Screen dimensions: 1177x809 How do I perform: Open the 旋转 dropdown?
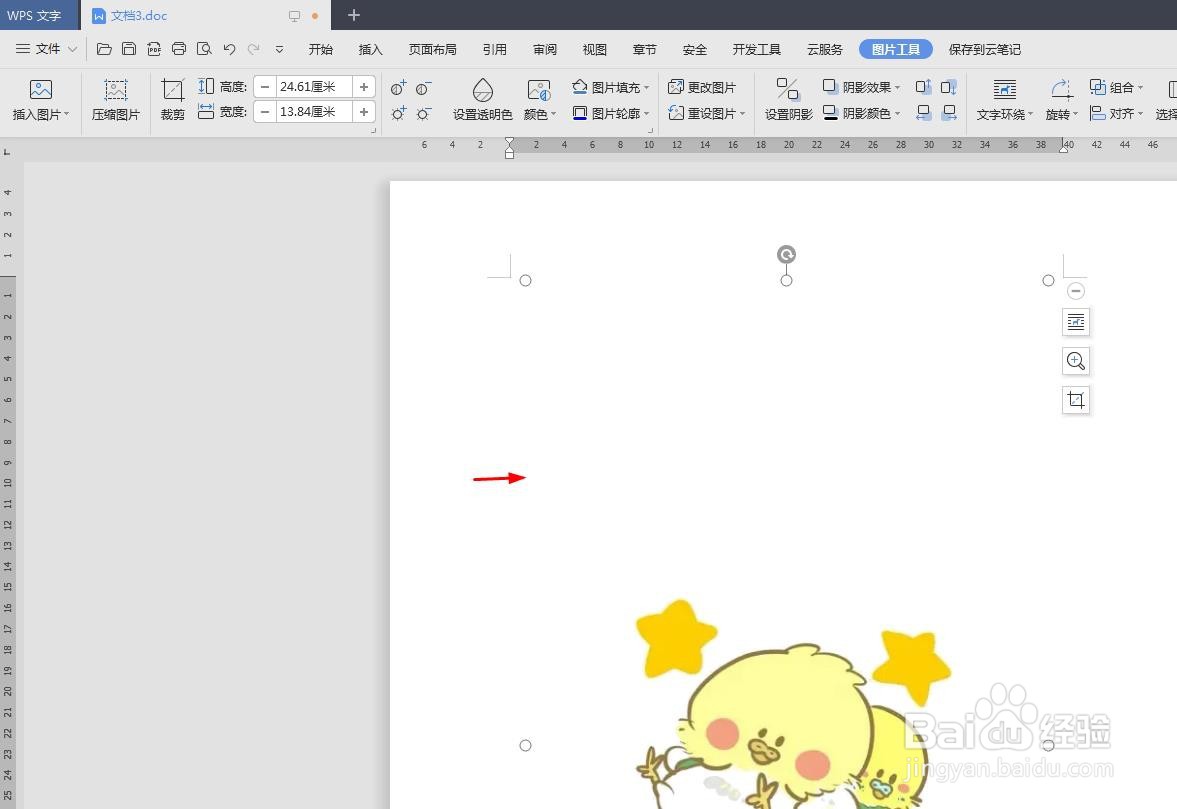pyautogui.click(x=1061, y=101)
